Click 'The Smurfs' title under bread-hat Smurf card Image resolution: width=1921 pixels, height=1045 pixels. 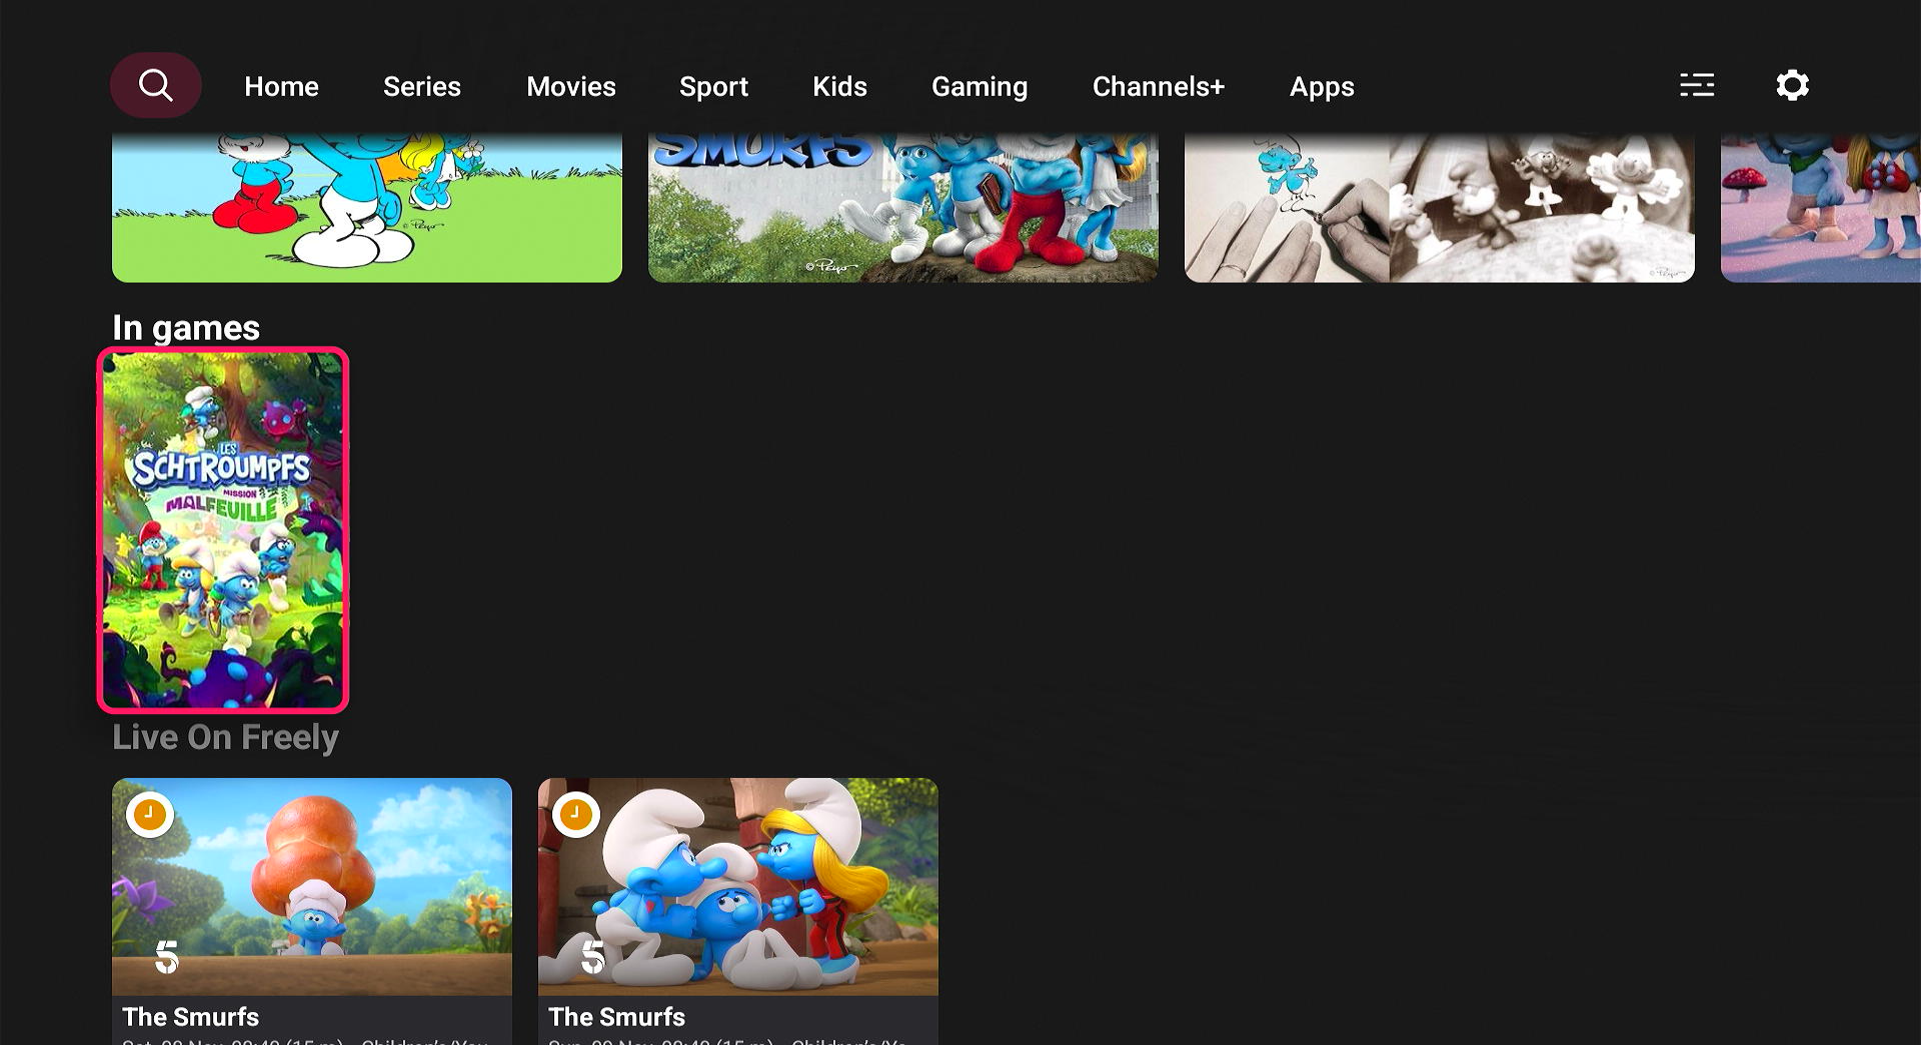point(190,1017)
